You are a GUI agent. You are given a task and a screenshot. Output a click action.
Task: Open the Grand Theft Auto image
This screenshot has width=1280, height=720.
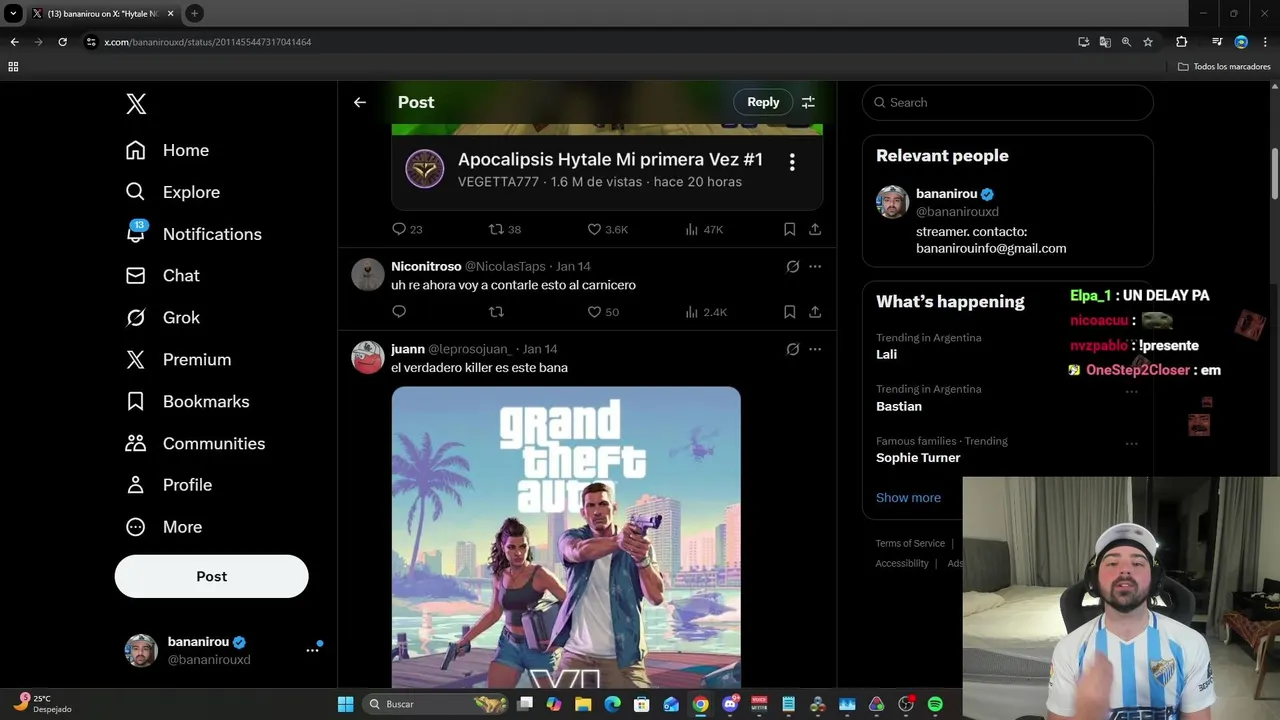566,538
